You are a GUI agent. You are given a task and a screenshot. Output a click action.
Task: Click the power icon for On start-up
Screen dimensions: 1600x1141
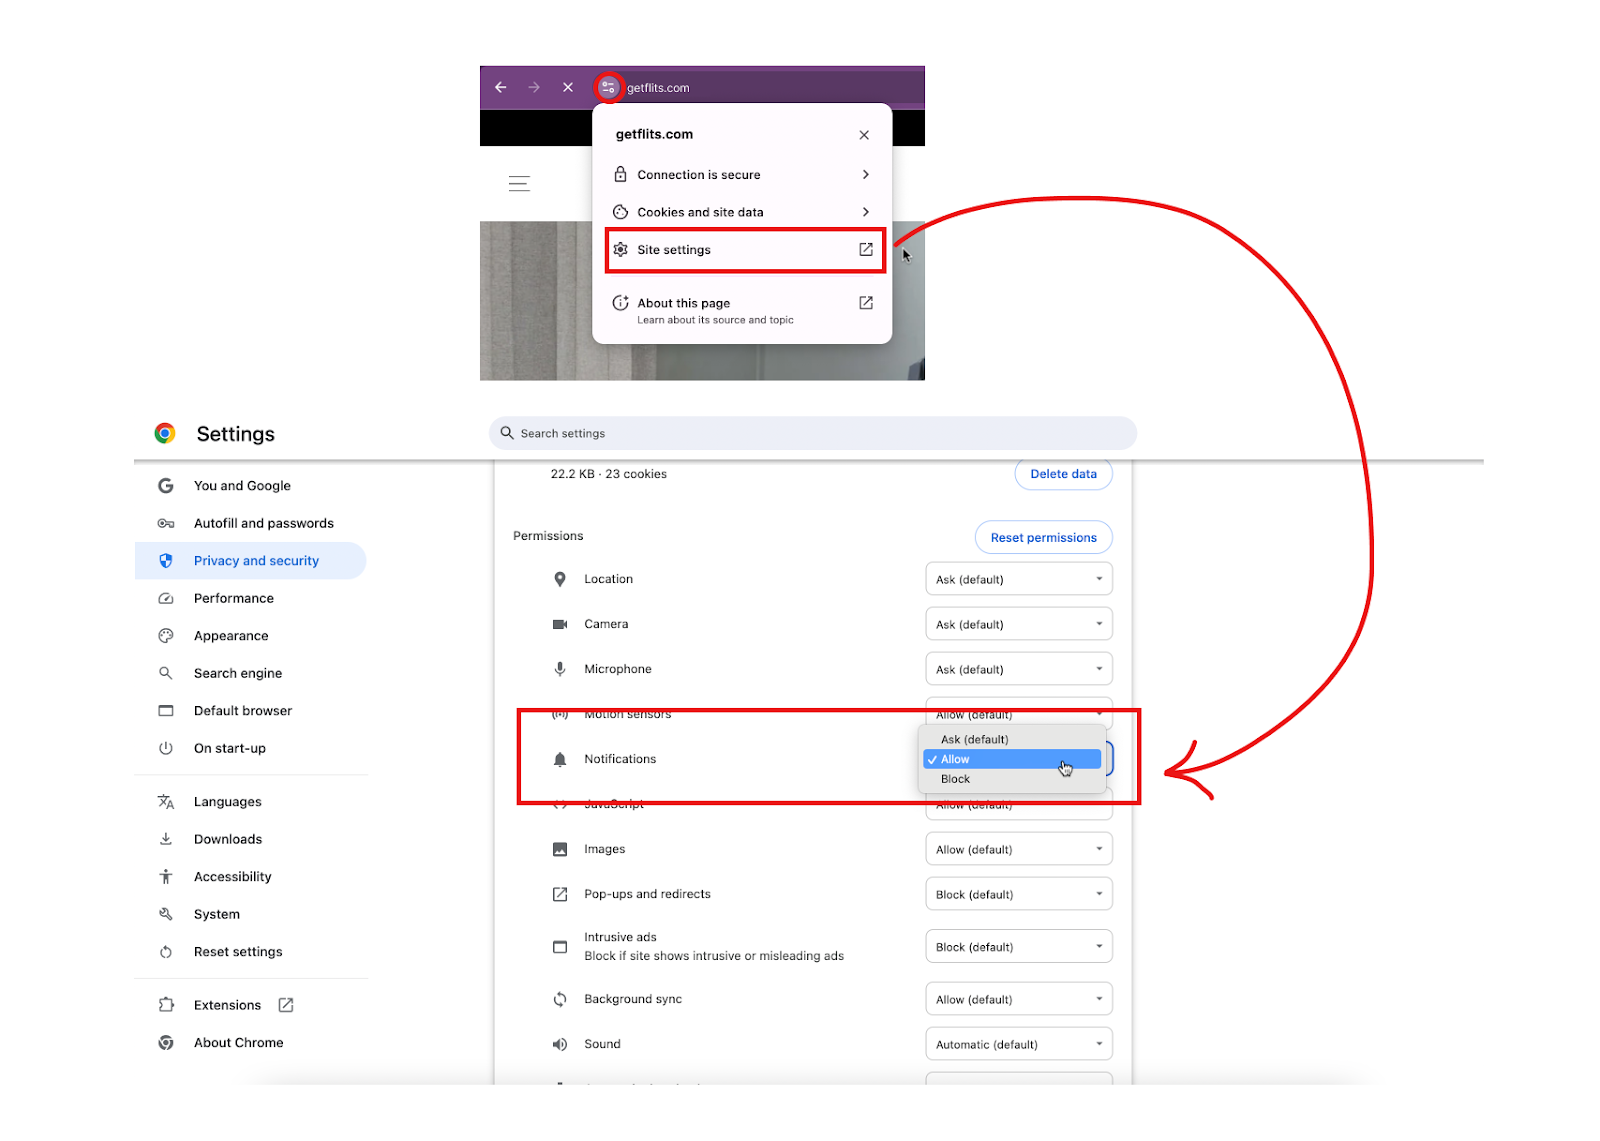click(166, 748)
